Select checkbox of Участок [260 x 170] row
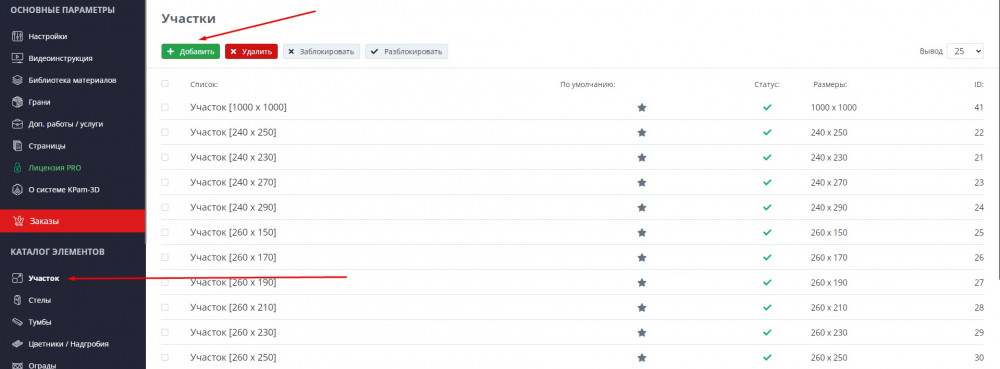The width and height of the screenshot is (1000, 369). click(x=165, y=257)
